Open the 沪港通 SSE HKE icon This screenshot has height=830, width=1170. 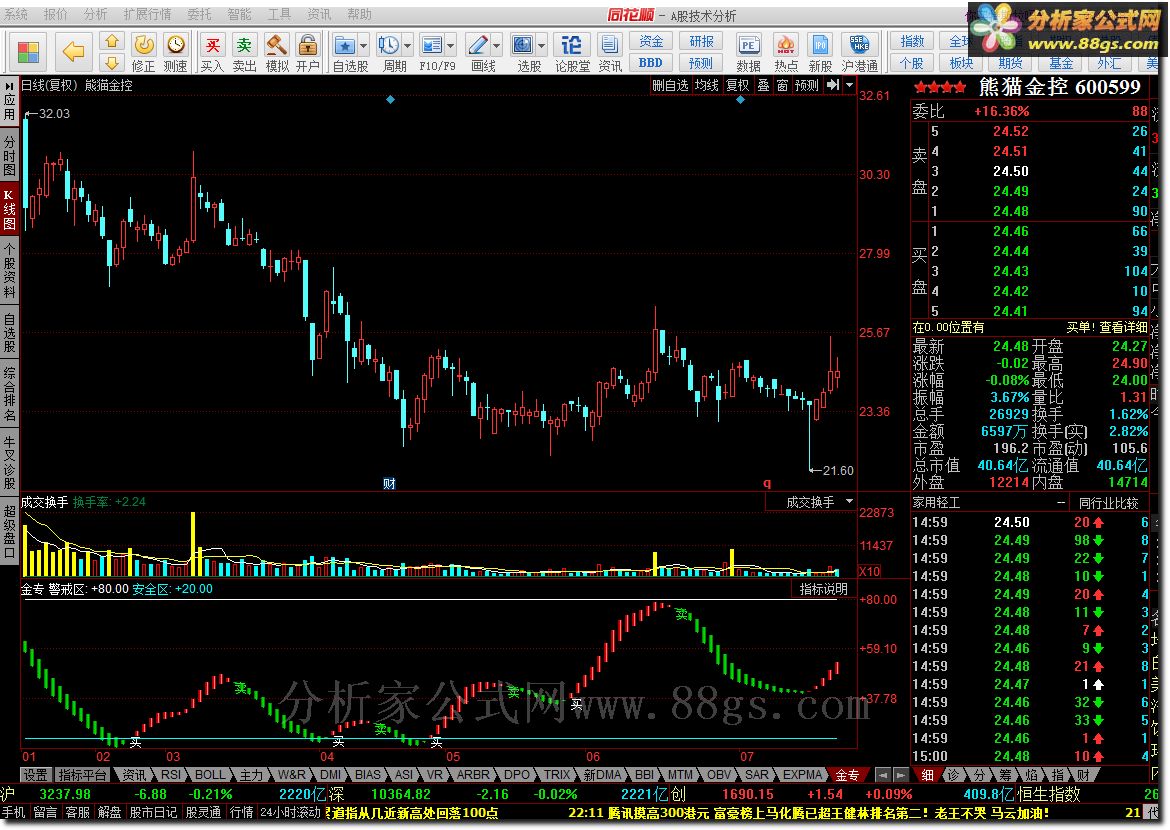point(860,52)
